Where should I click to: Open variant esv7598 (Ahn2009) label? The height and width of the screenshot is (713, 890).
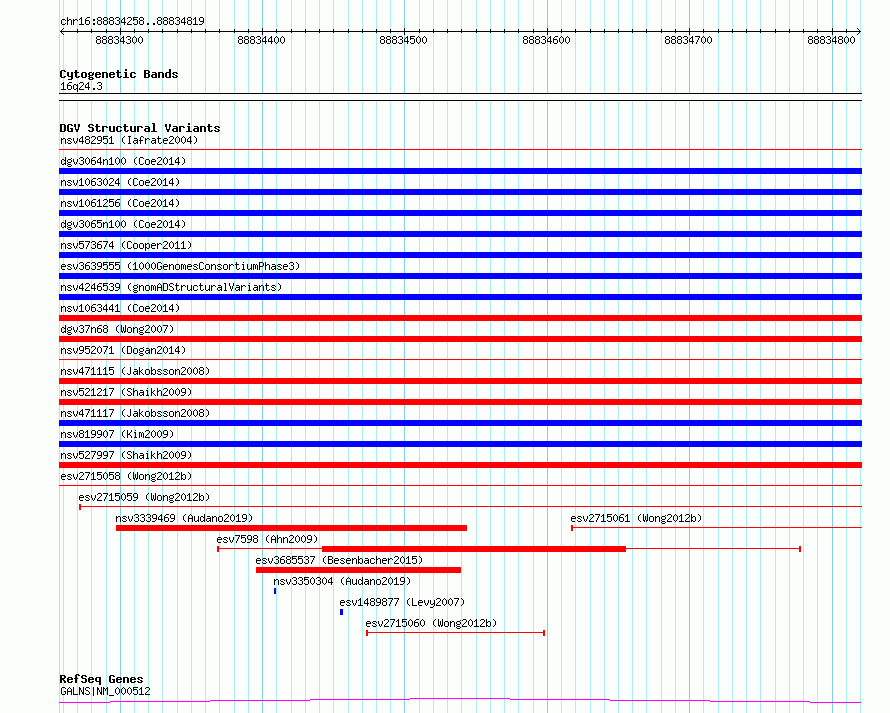coord(267,539)
